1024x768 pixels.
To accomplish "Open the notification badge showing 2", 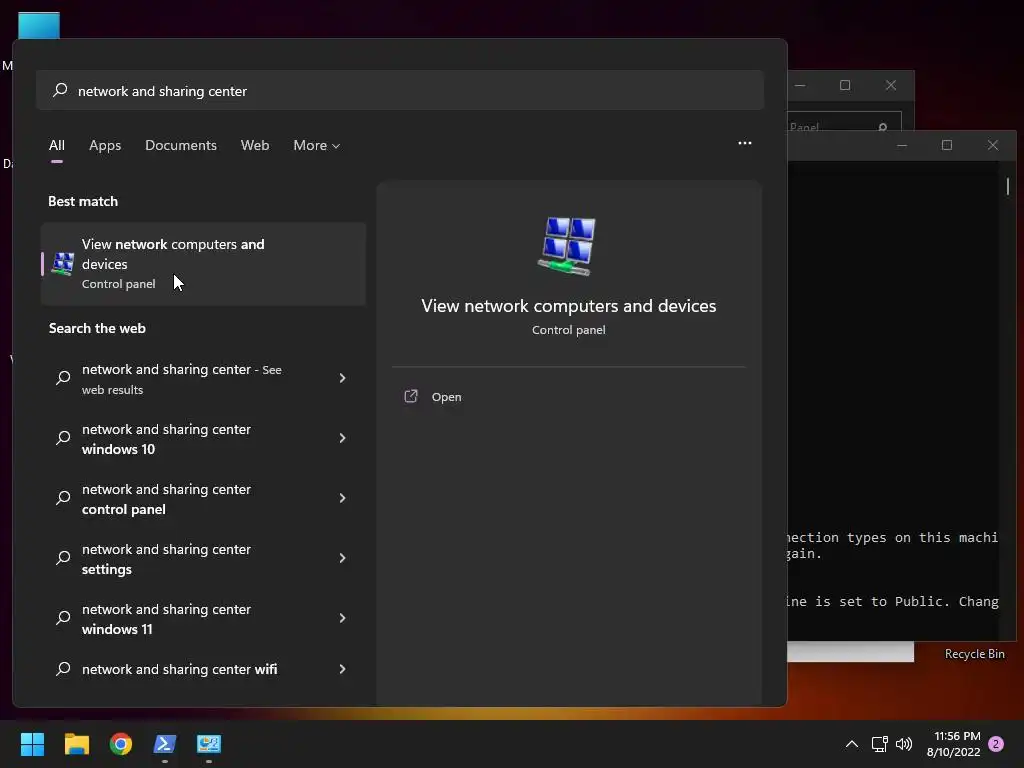I will point(996,744).
